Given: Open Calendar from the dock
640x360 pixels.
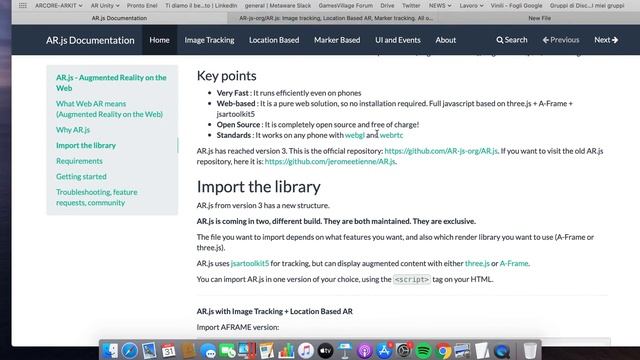Looking at the screenshot, I should coord(169,351).
